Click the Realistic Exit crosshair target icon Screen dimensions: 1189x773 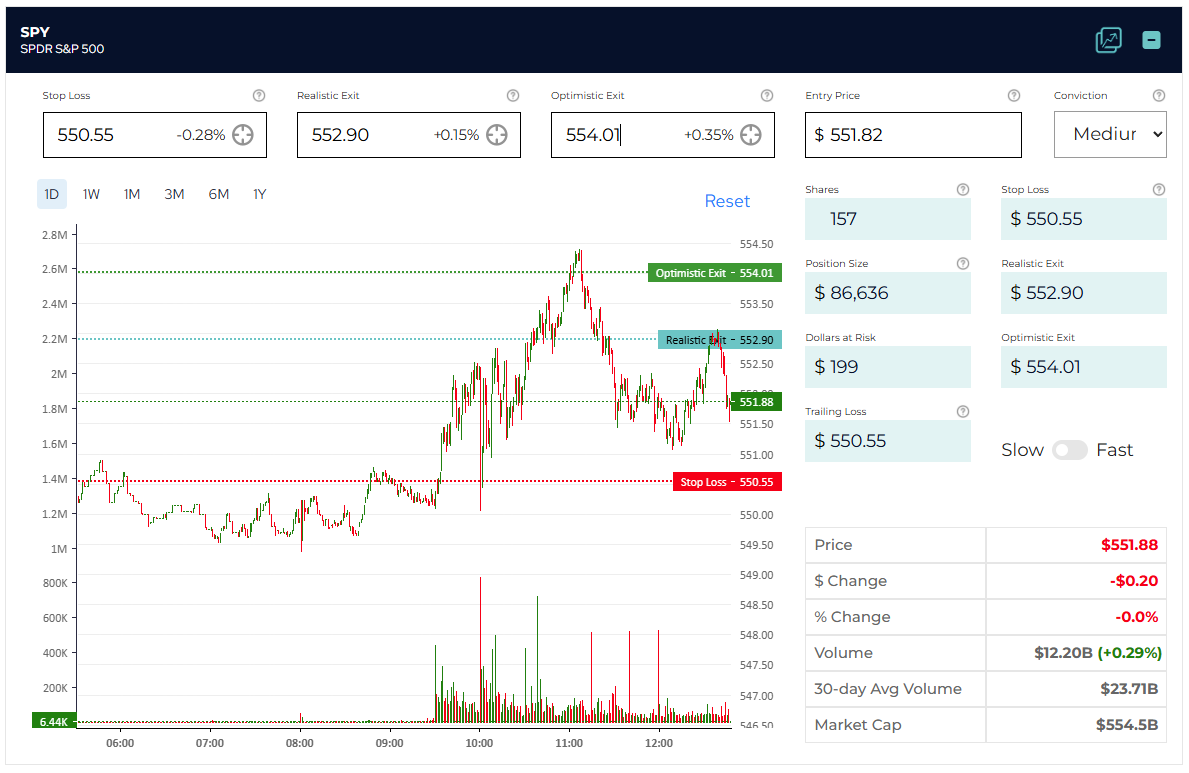[x=497, y=135]
